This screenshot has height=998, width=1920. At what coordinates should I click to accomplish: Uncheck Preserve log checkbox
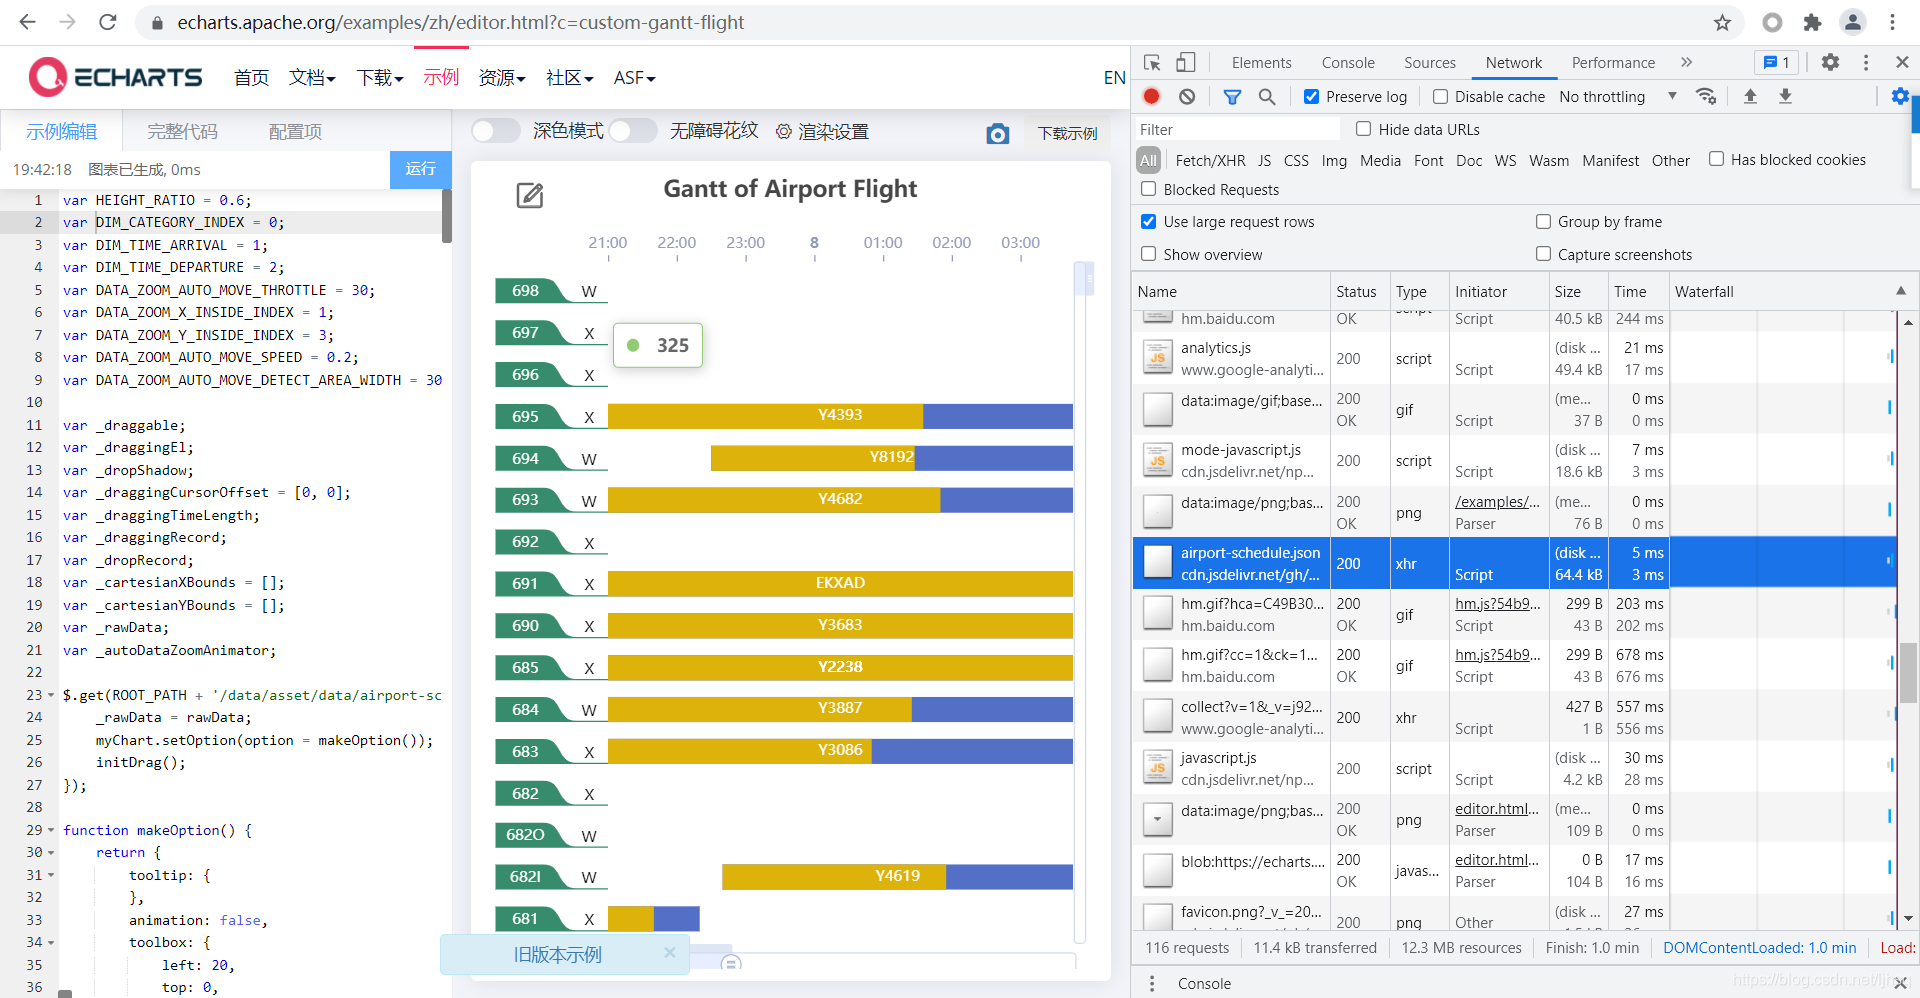click(x=1311, y=97)
